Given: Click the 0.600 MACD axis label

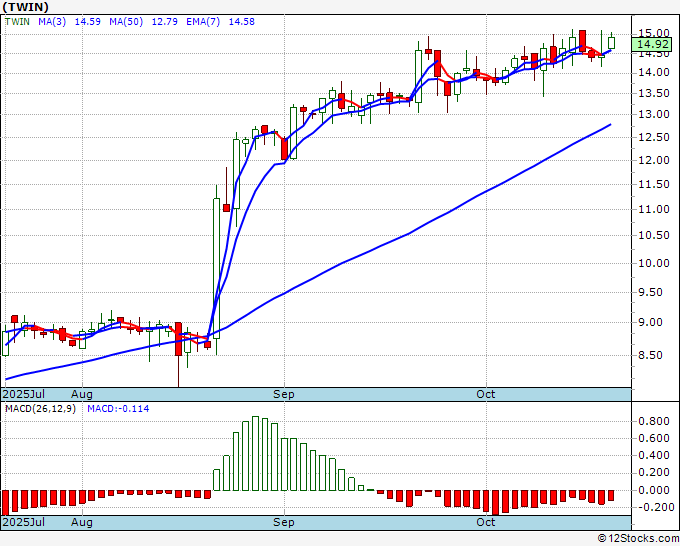Looking at the screenshot, I should (654, 438).
